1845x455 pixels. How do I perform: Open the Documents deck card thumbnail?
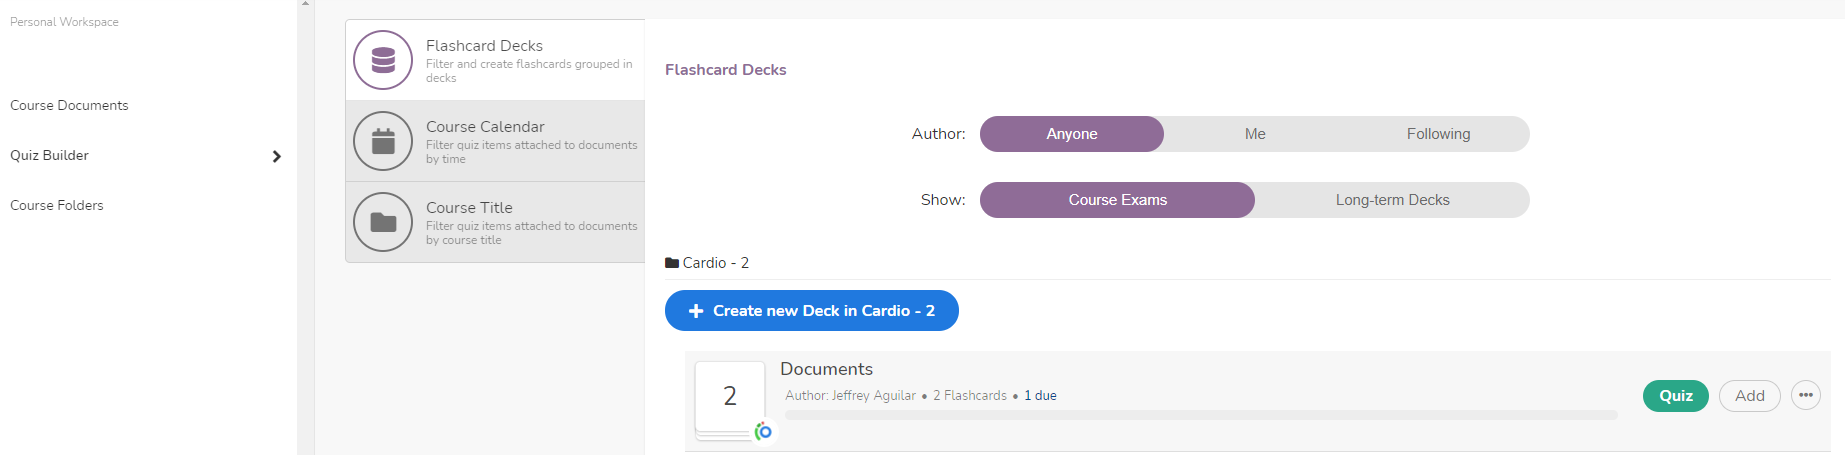point(730,397)
